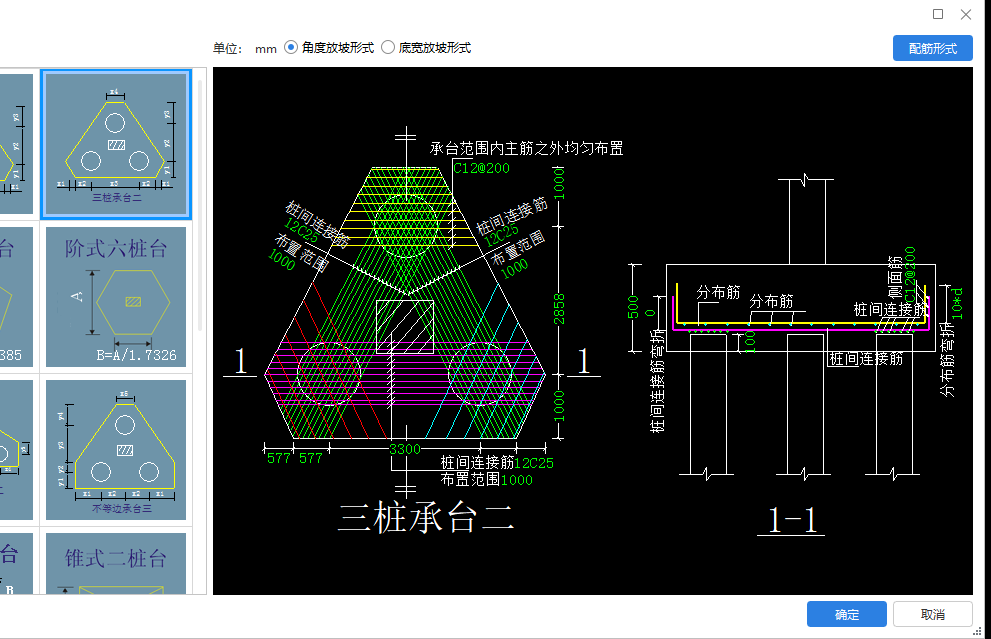Select the 三桩承台二 thumbnail

click(116, 144)
